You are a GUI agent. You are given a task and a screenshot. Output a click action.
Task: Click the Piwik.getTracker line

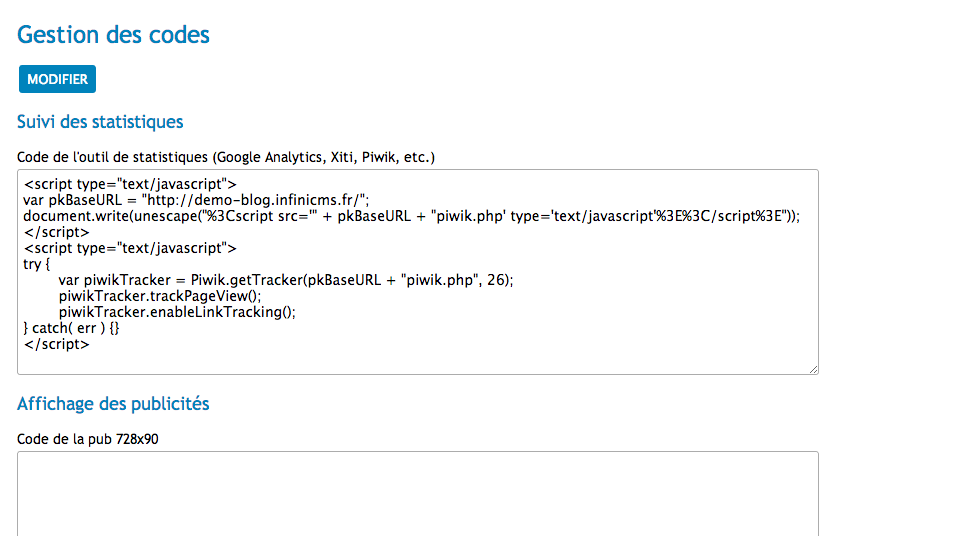286,280
